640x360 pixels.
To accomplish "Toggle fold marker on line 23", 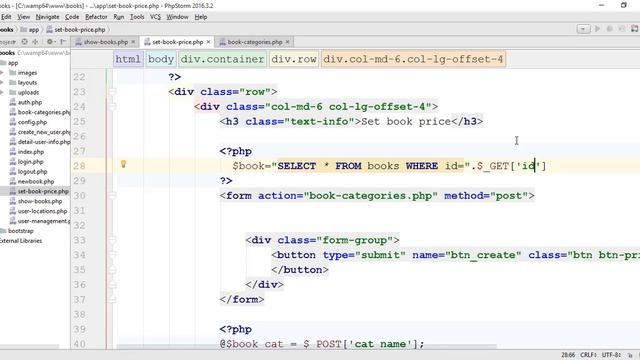I will click(x=112, y=92).
